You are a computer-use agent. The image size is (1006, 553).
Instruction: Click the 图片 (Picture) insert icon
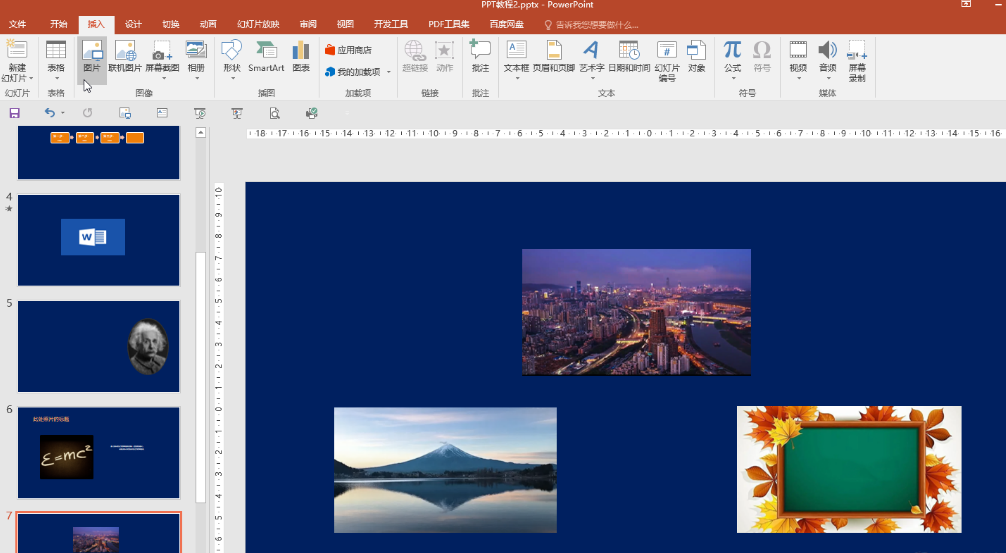92,56
